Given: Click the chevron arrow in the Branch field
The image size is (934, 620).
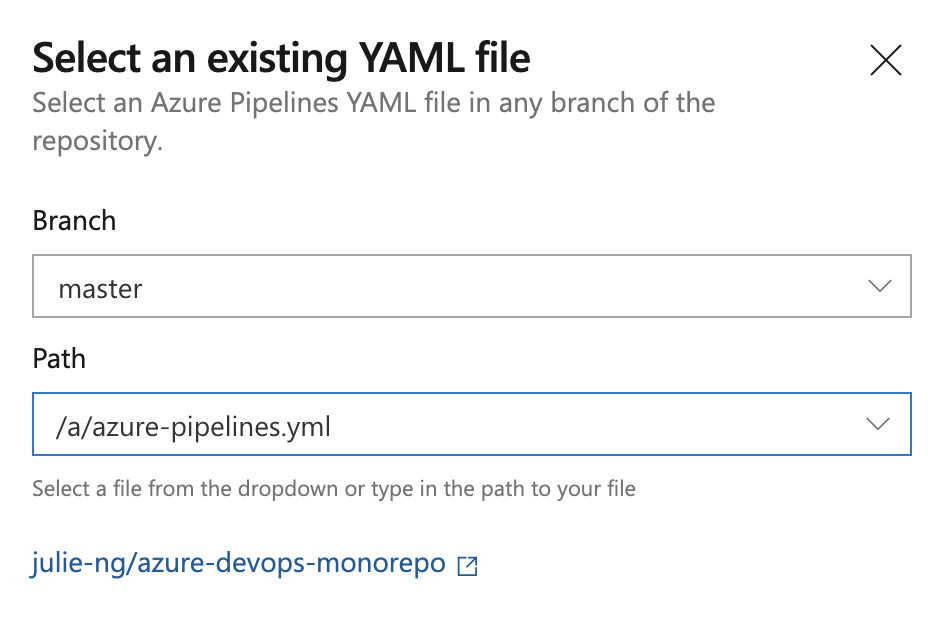Looking at the screenshot, I should coord(880,287).
